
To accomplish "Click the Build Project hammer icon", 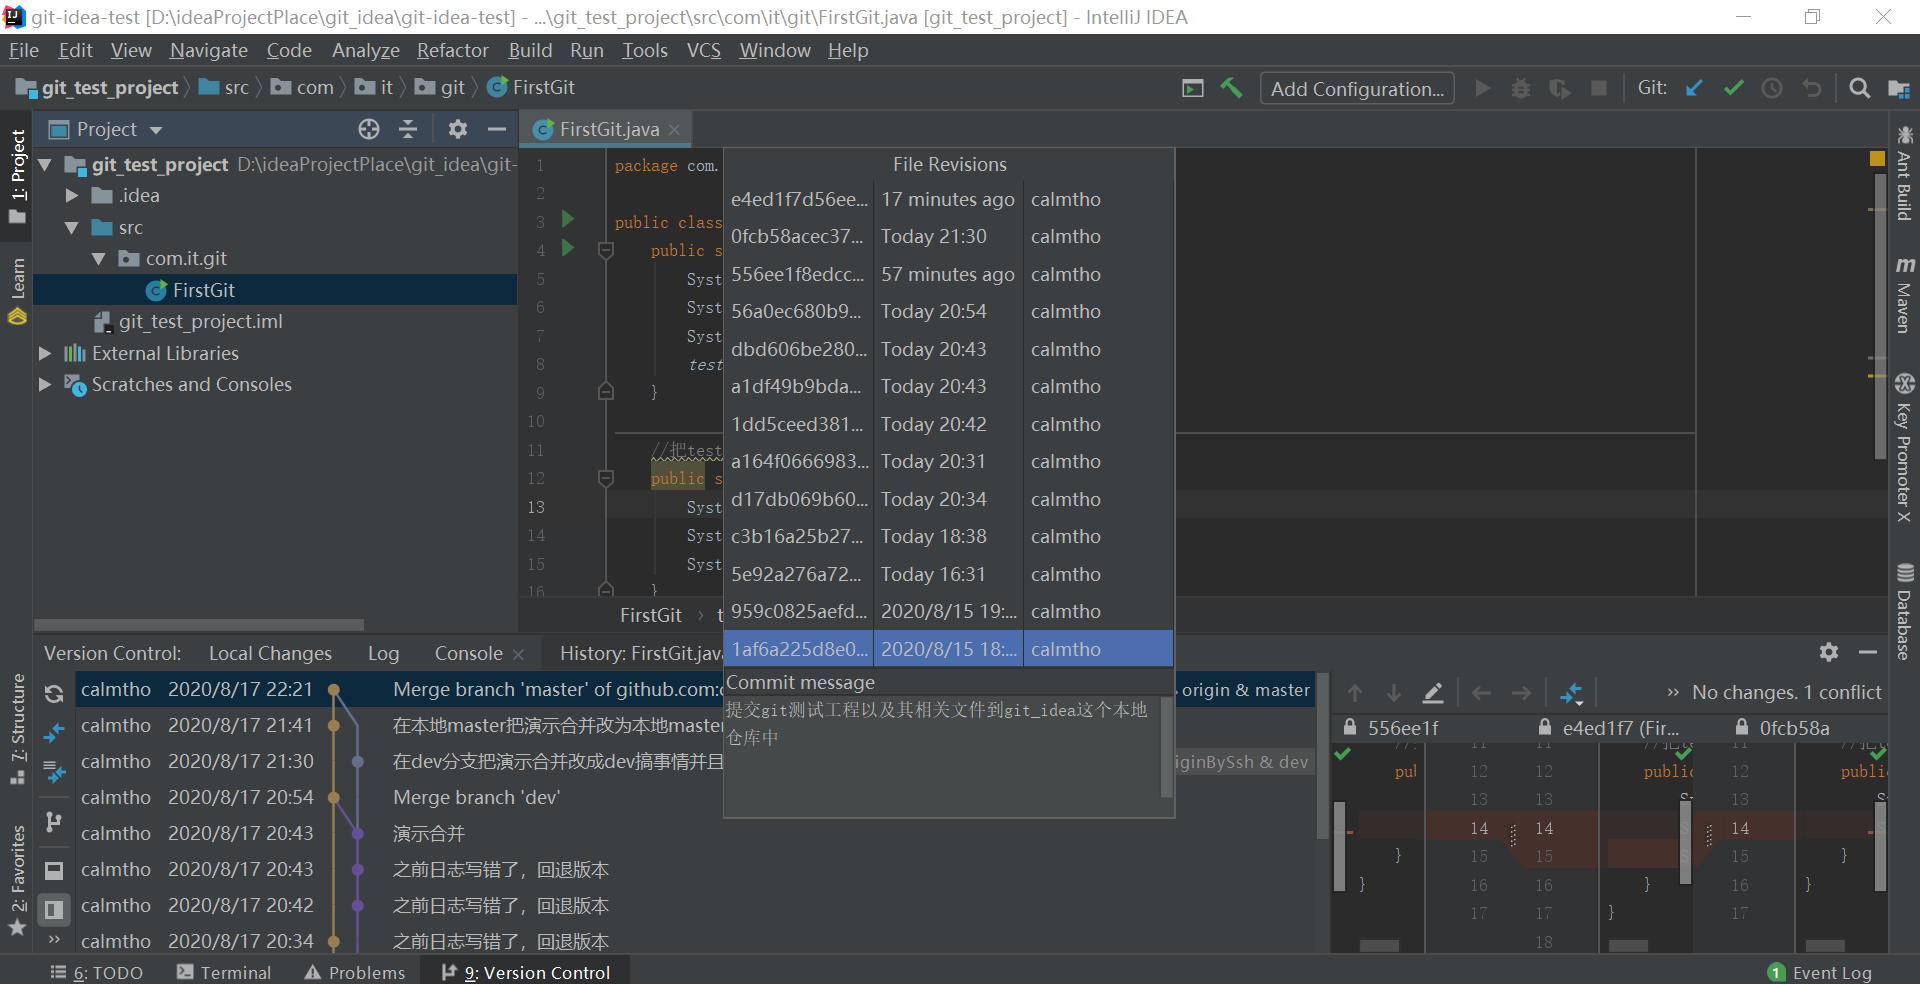I will (1231, 88).
